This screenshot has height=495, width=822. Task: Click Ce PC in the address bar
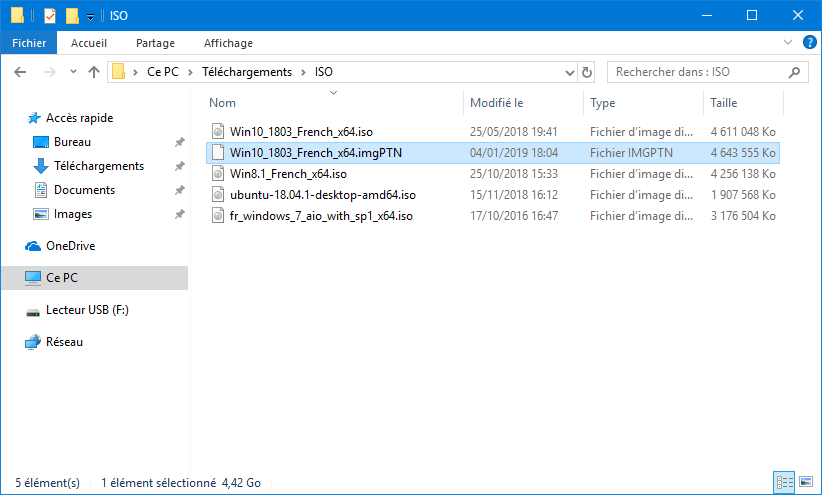163,72
